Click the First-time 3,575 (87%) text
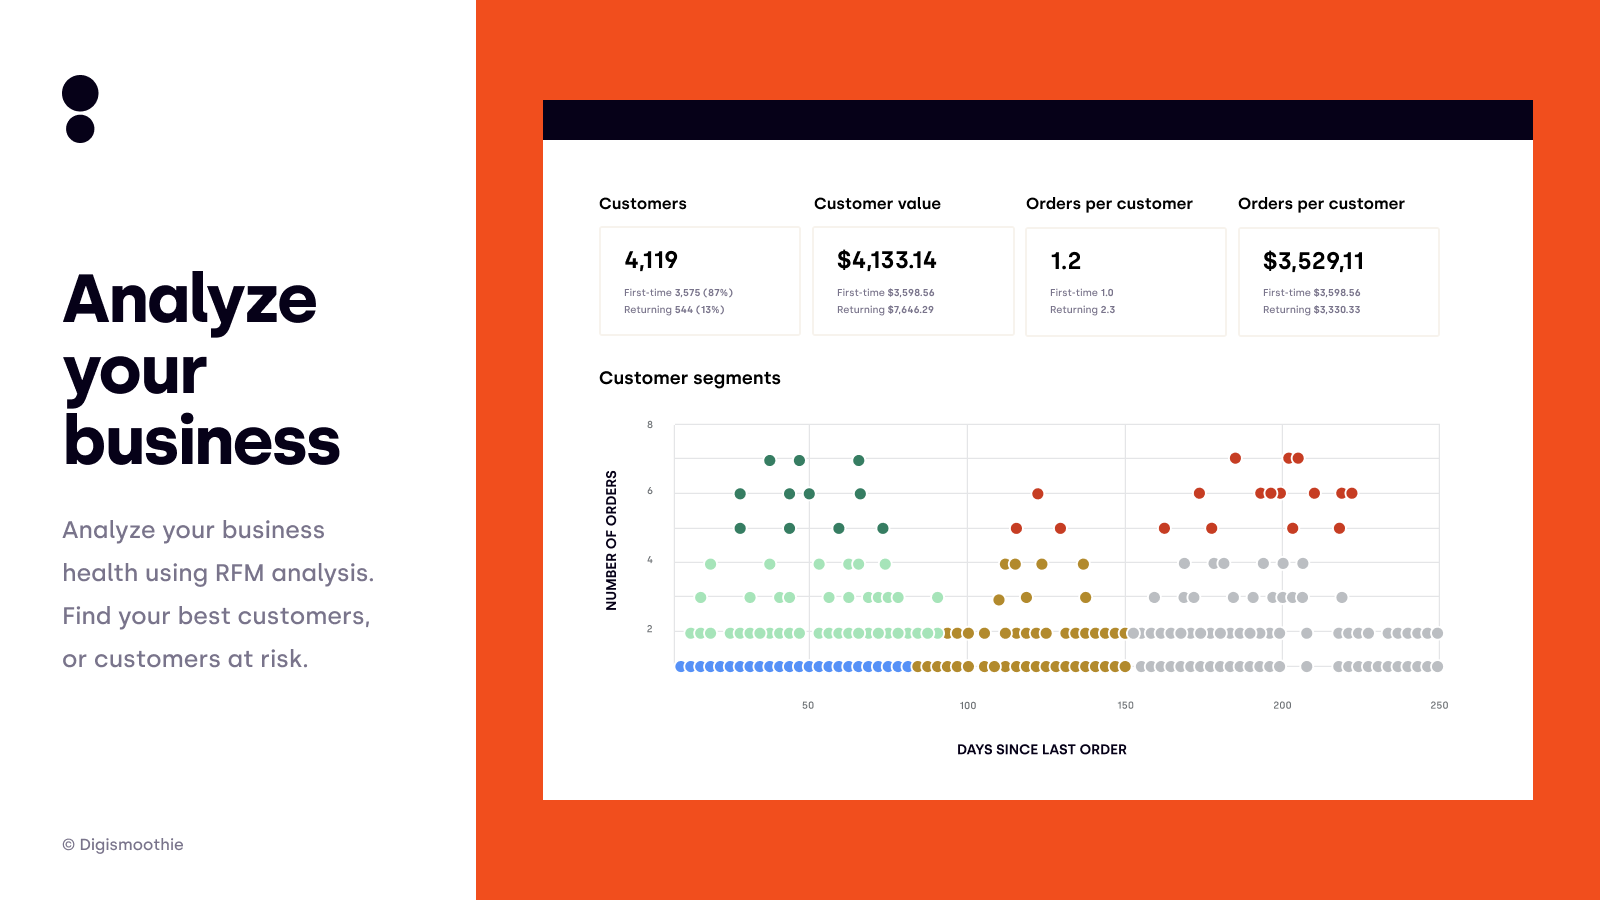The image size is (1600, 900). 679,293
